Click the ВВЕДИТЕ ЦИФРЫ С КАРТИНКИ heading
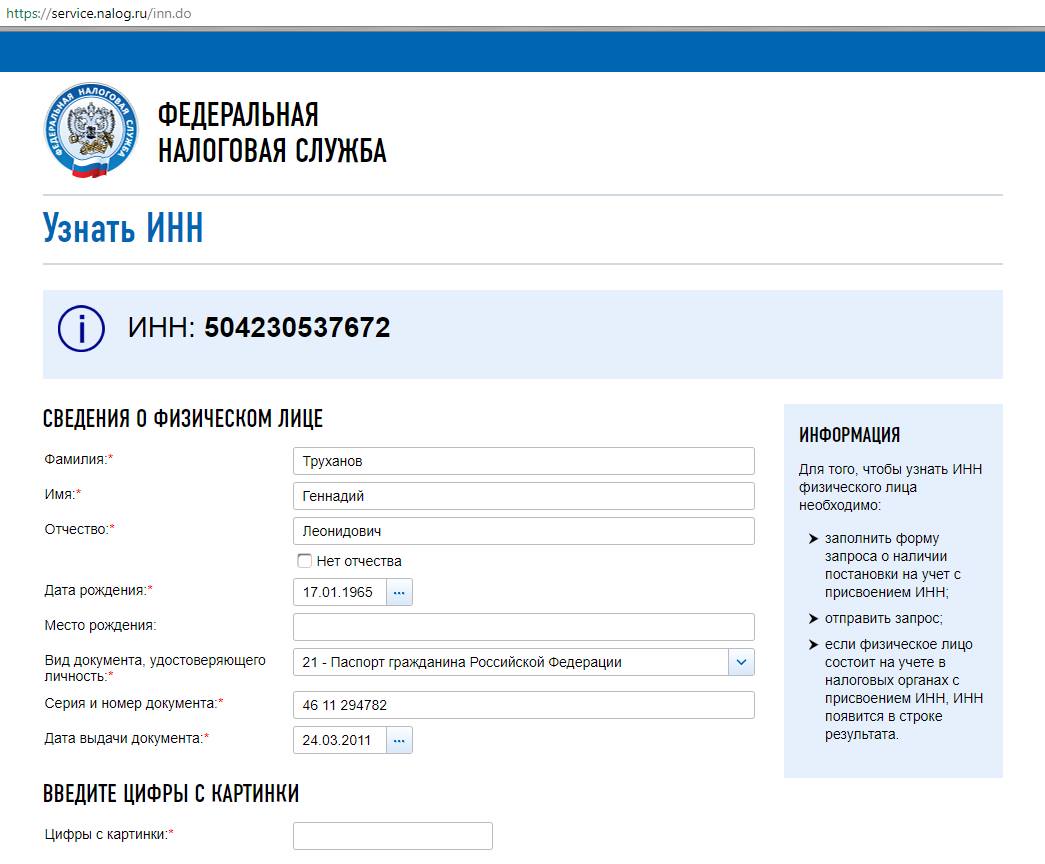The height and width of the screenshot is (864, 1045). [x=171, y=793]
